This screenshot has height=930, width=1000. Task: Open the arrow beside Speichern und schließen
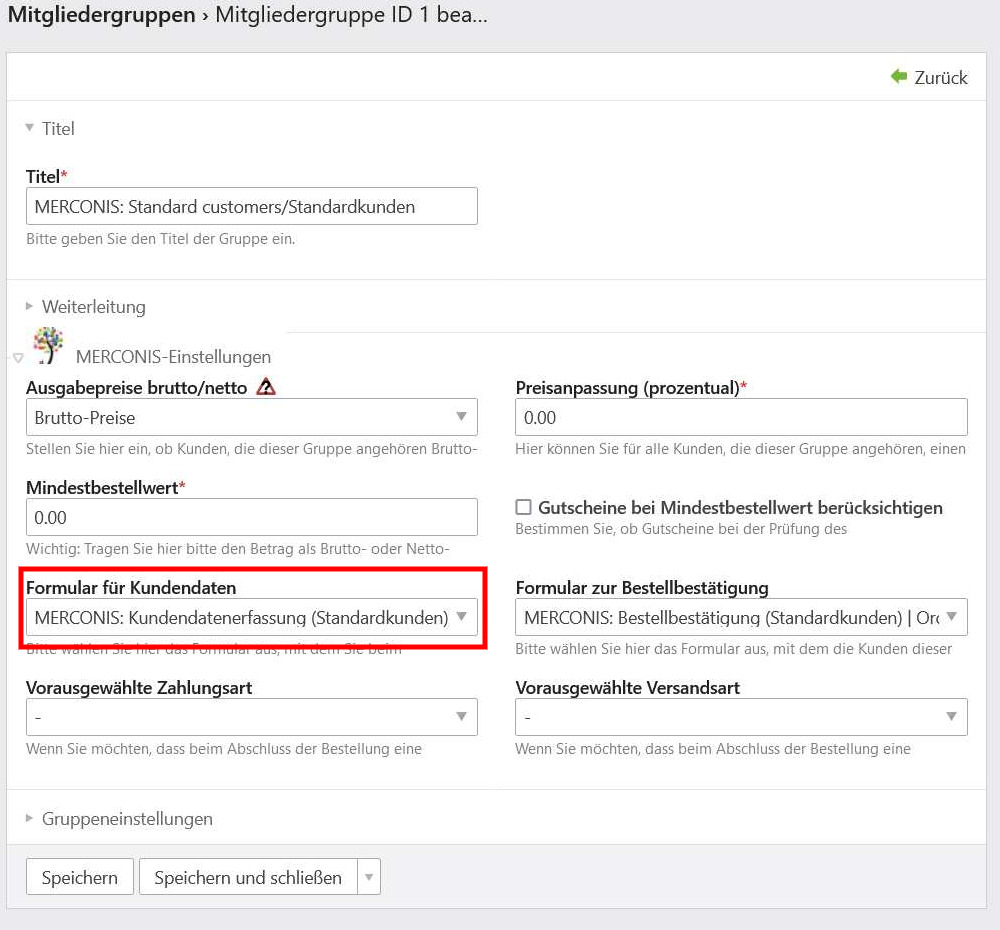pyautogui.click(x=369, y=877)
